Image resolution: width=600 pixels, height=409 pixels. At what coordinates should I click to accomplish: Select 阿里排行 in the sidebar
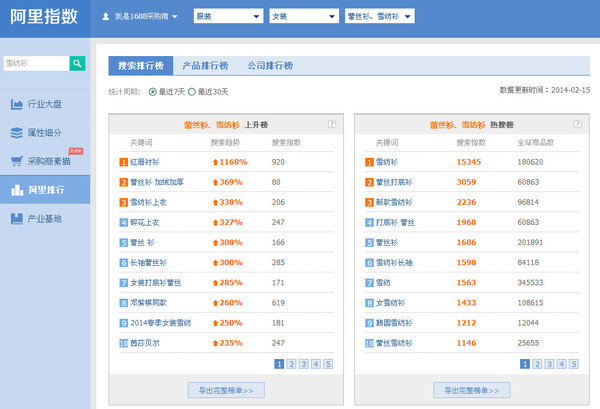(45, 189)
